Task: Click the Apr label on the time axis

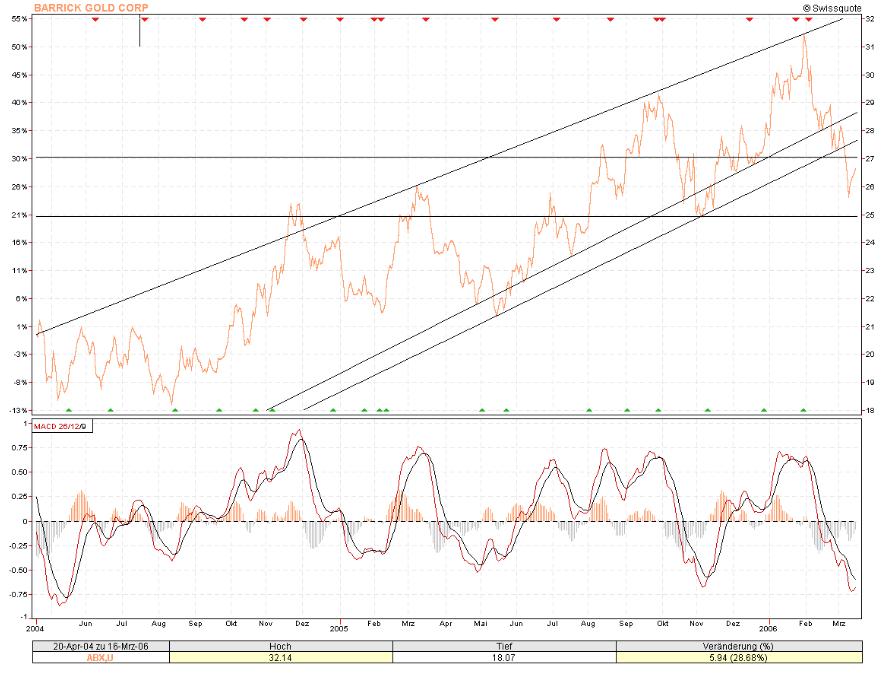Action: click(446, 624)
